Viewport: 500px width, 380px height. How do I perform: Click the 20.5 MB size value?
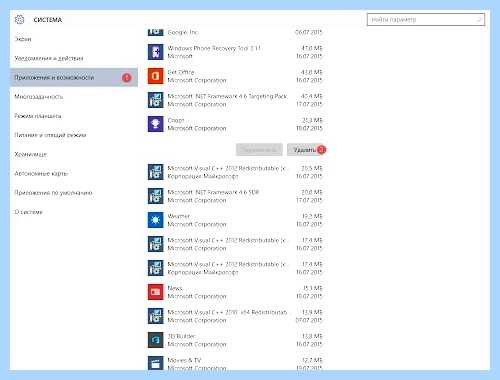(x=312, y=168)
